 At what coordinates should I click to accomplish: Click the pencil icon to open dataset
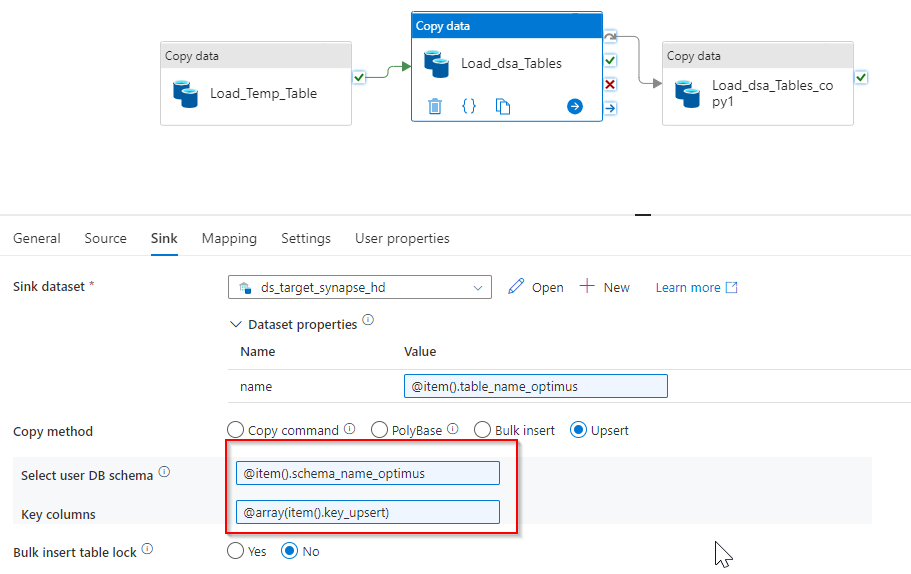[515, 286]
